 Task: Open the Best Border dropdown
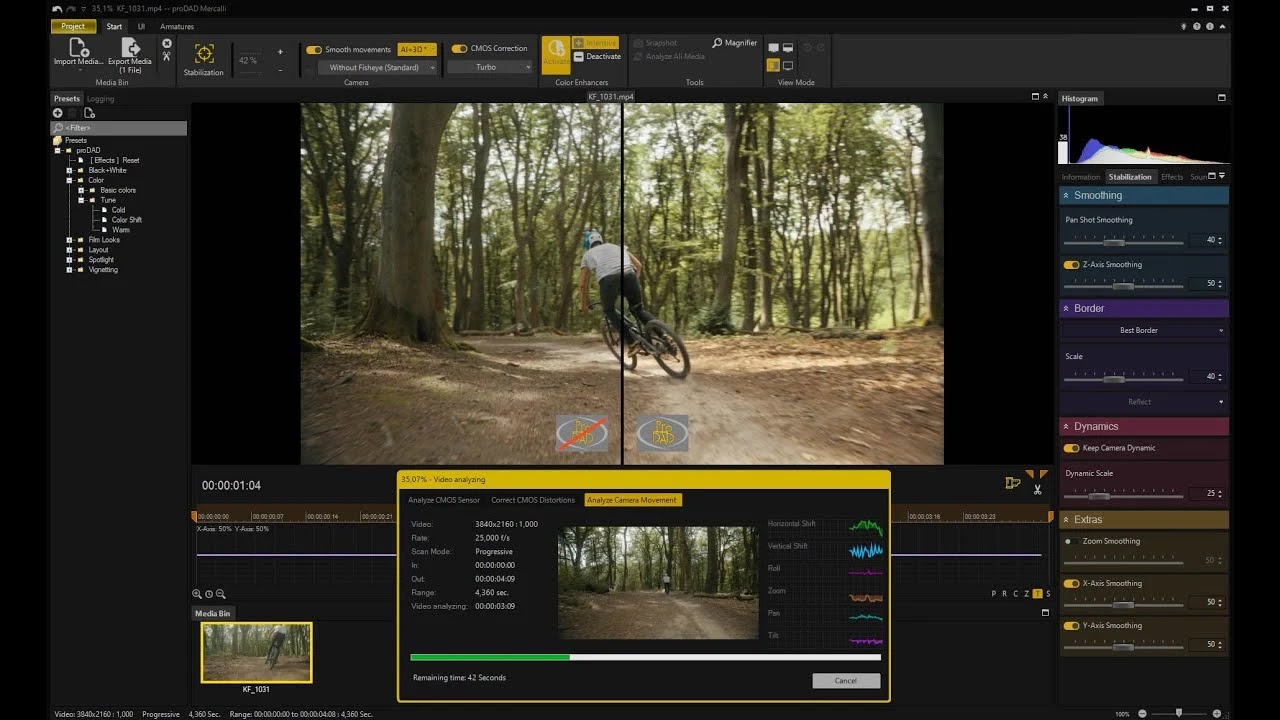click(1143, 330)
